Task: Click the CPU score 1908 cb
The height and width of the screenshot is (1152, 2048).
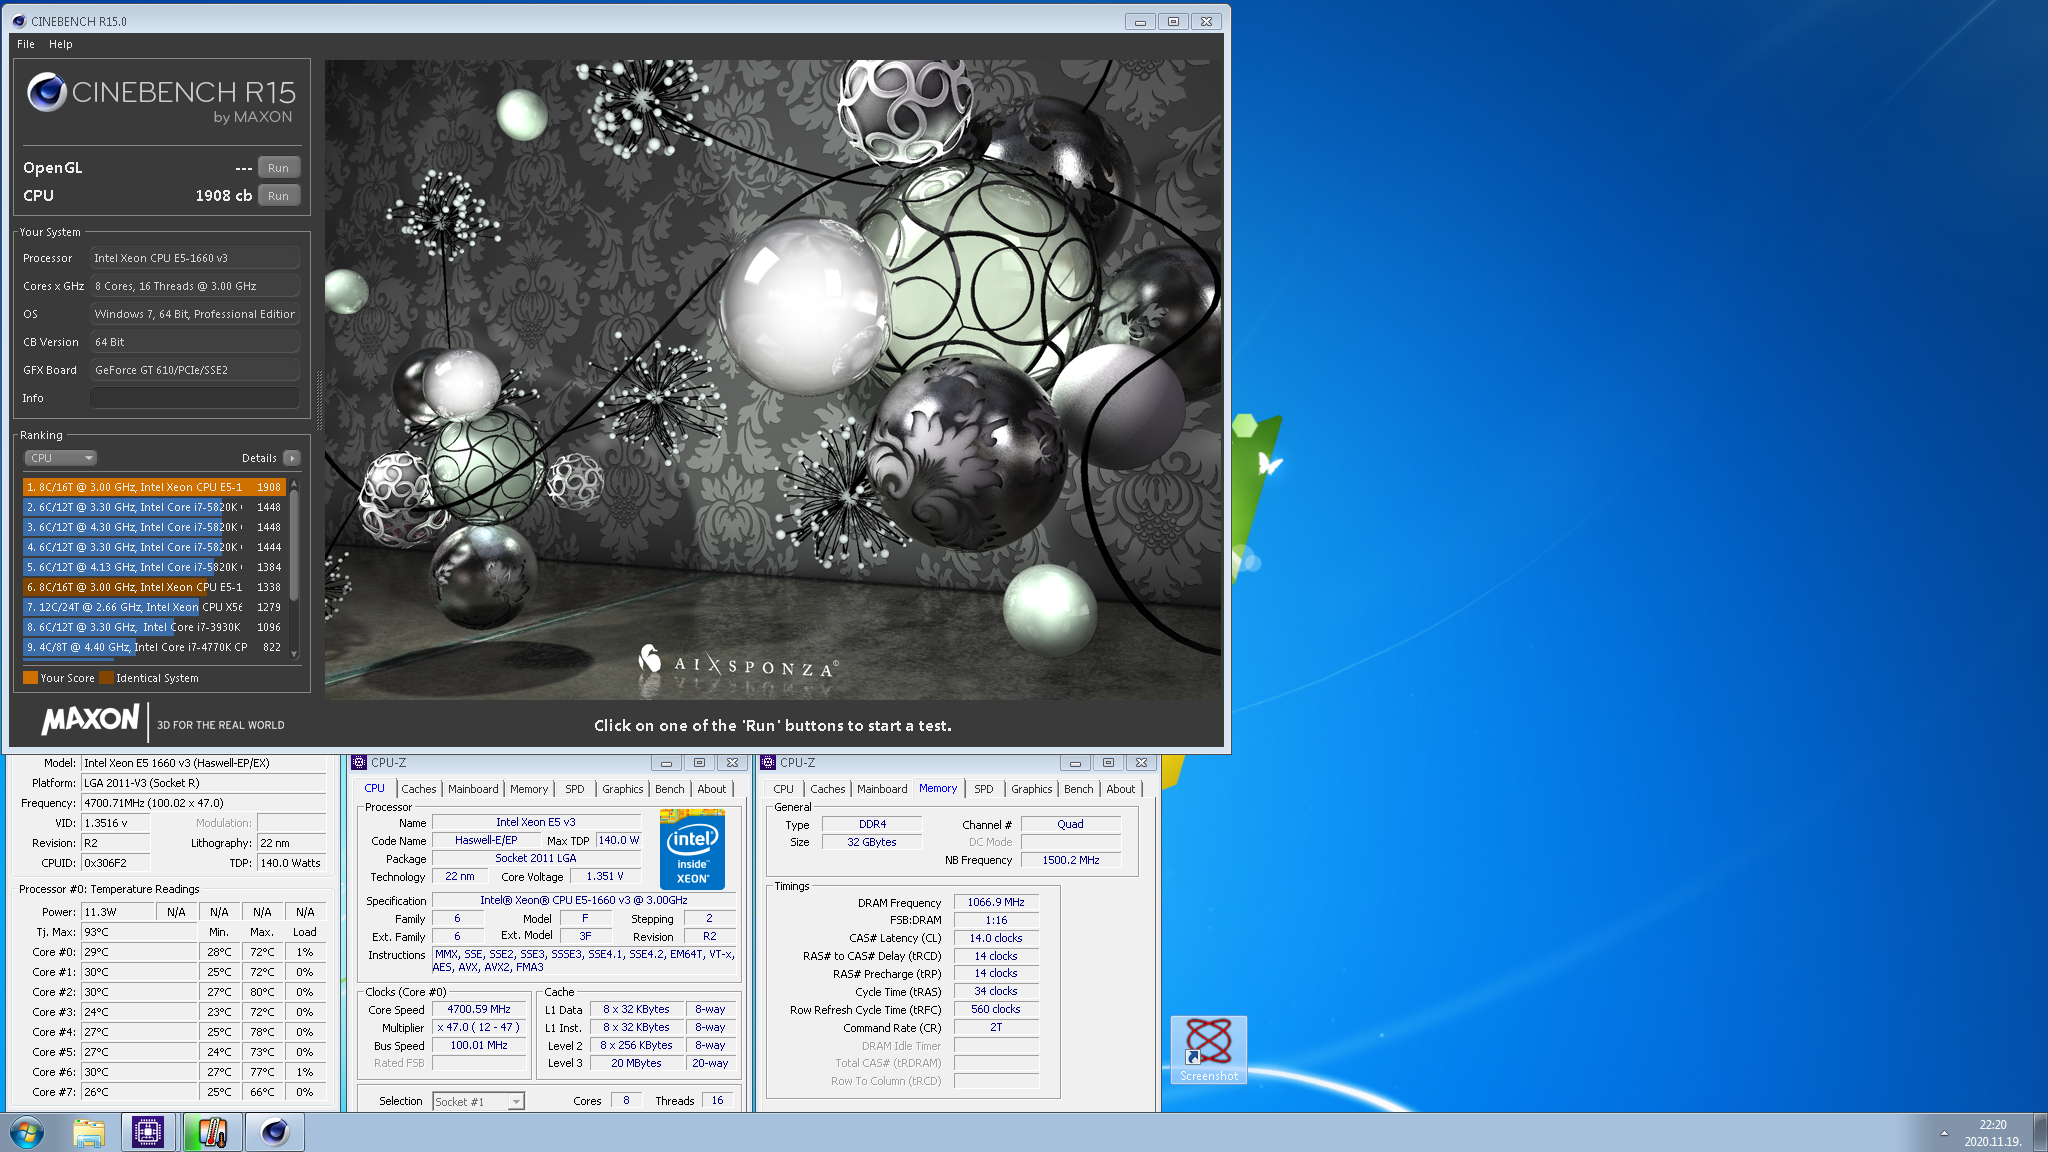Action: click(x=223, y=196)
